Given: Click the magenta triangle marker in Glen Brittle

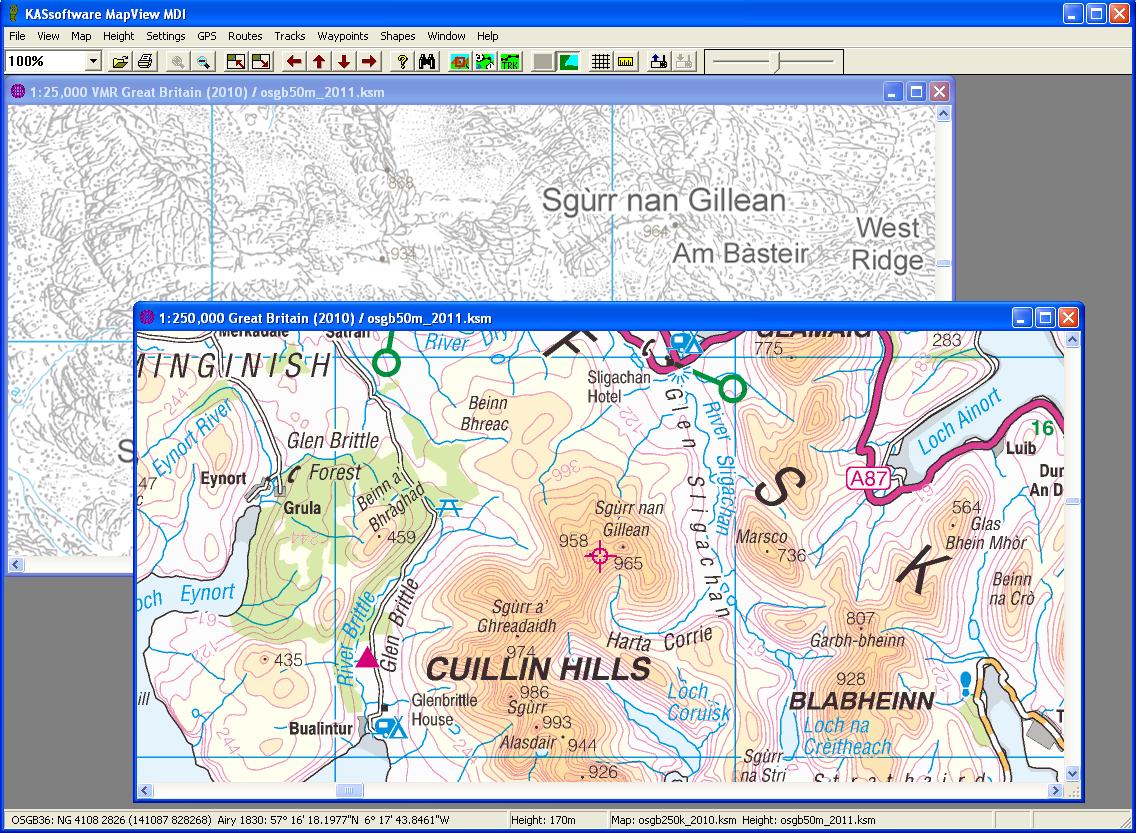Looking at the screenshot, I should pyautogui.click(x=367, y=657).
